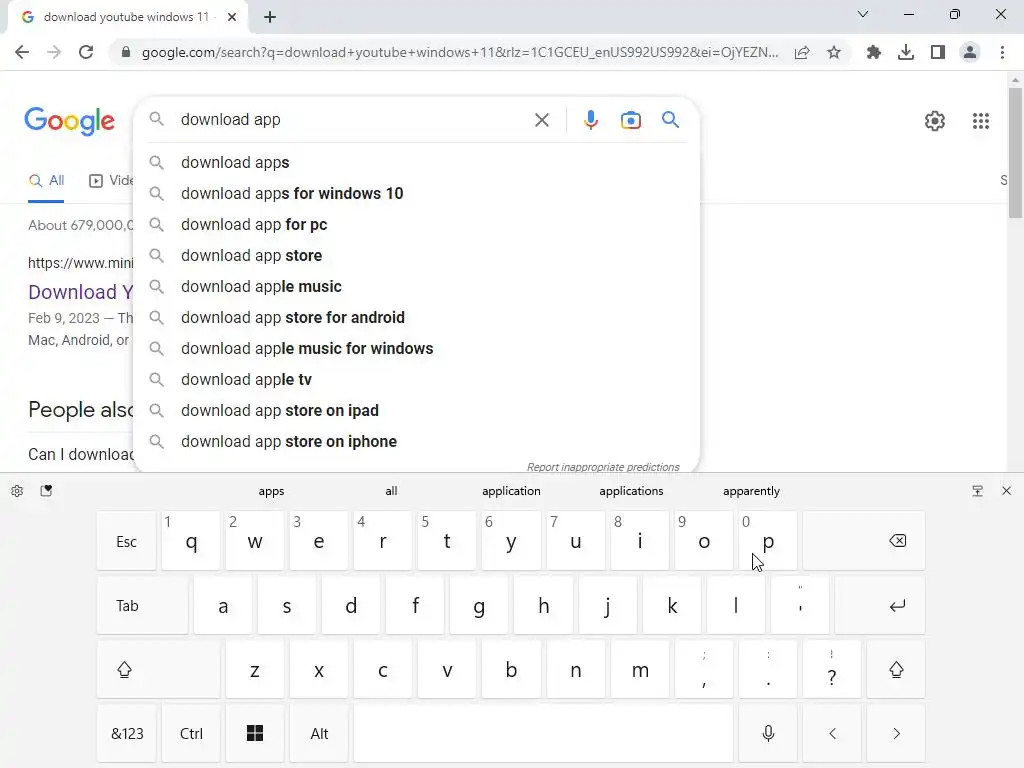This screenshot has width=1024, height=768.
Task: Tap the right arrow key
Action: point(896,733)
